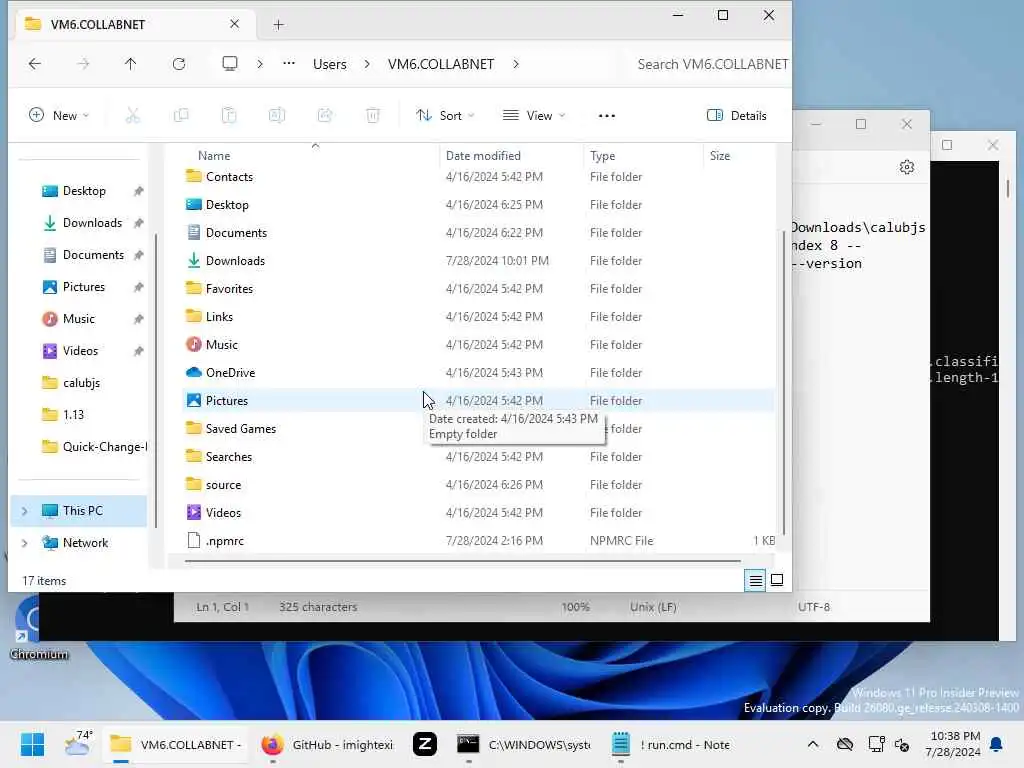Viewport: 1024px width, 768px height.
Task: Click the file list horizontal scrollbar
Action: click(x=462, y=561)
